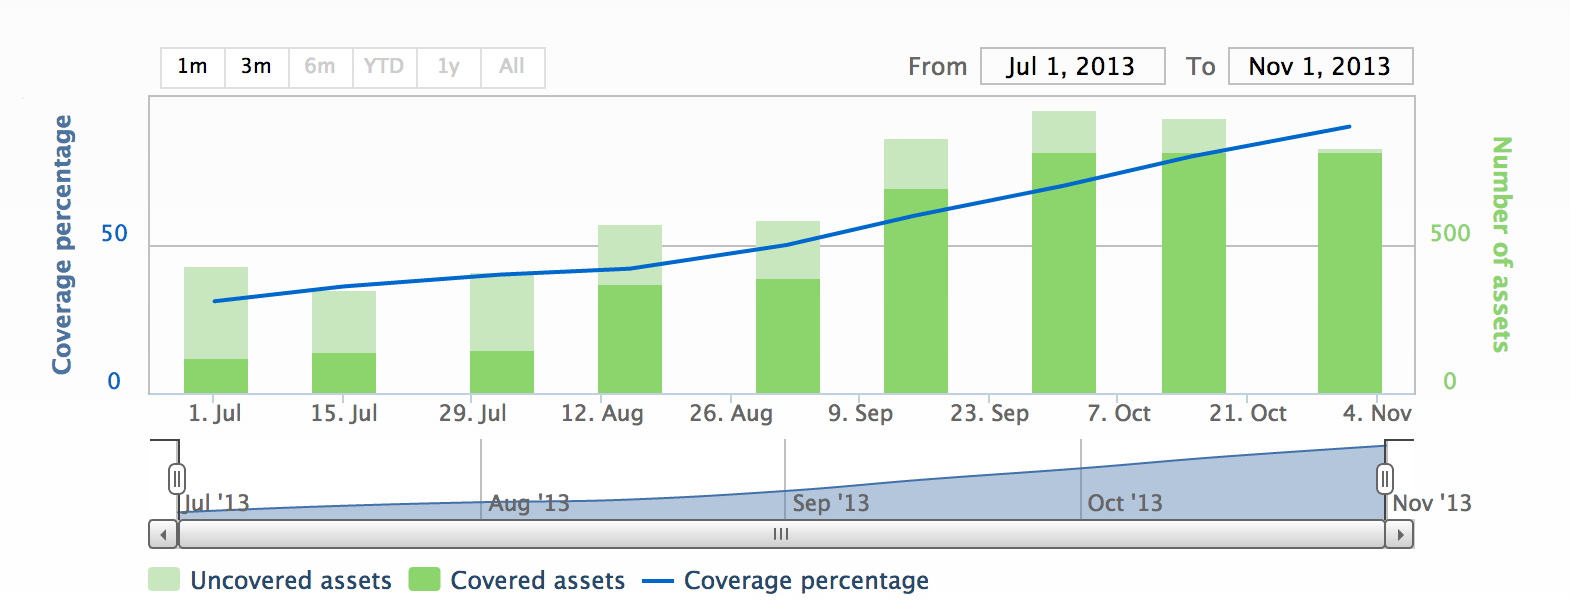The width and height of the screenshot is (1570, 616).
Task: Select the YTD zoom range
Action: point(384,67)
